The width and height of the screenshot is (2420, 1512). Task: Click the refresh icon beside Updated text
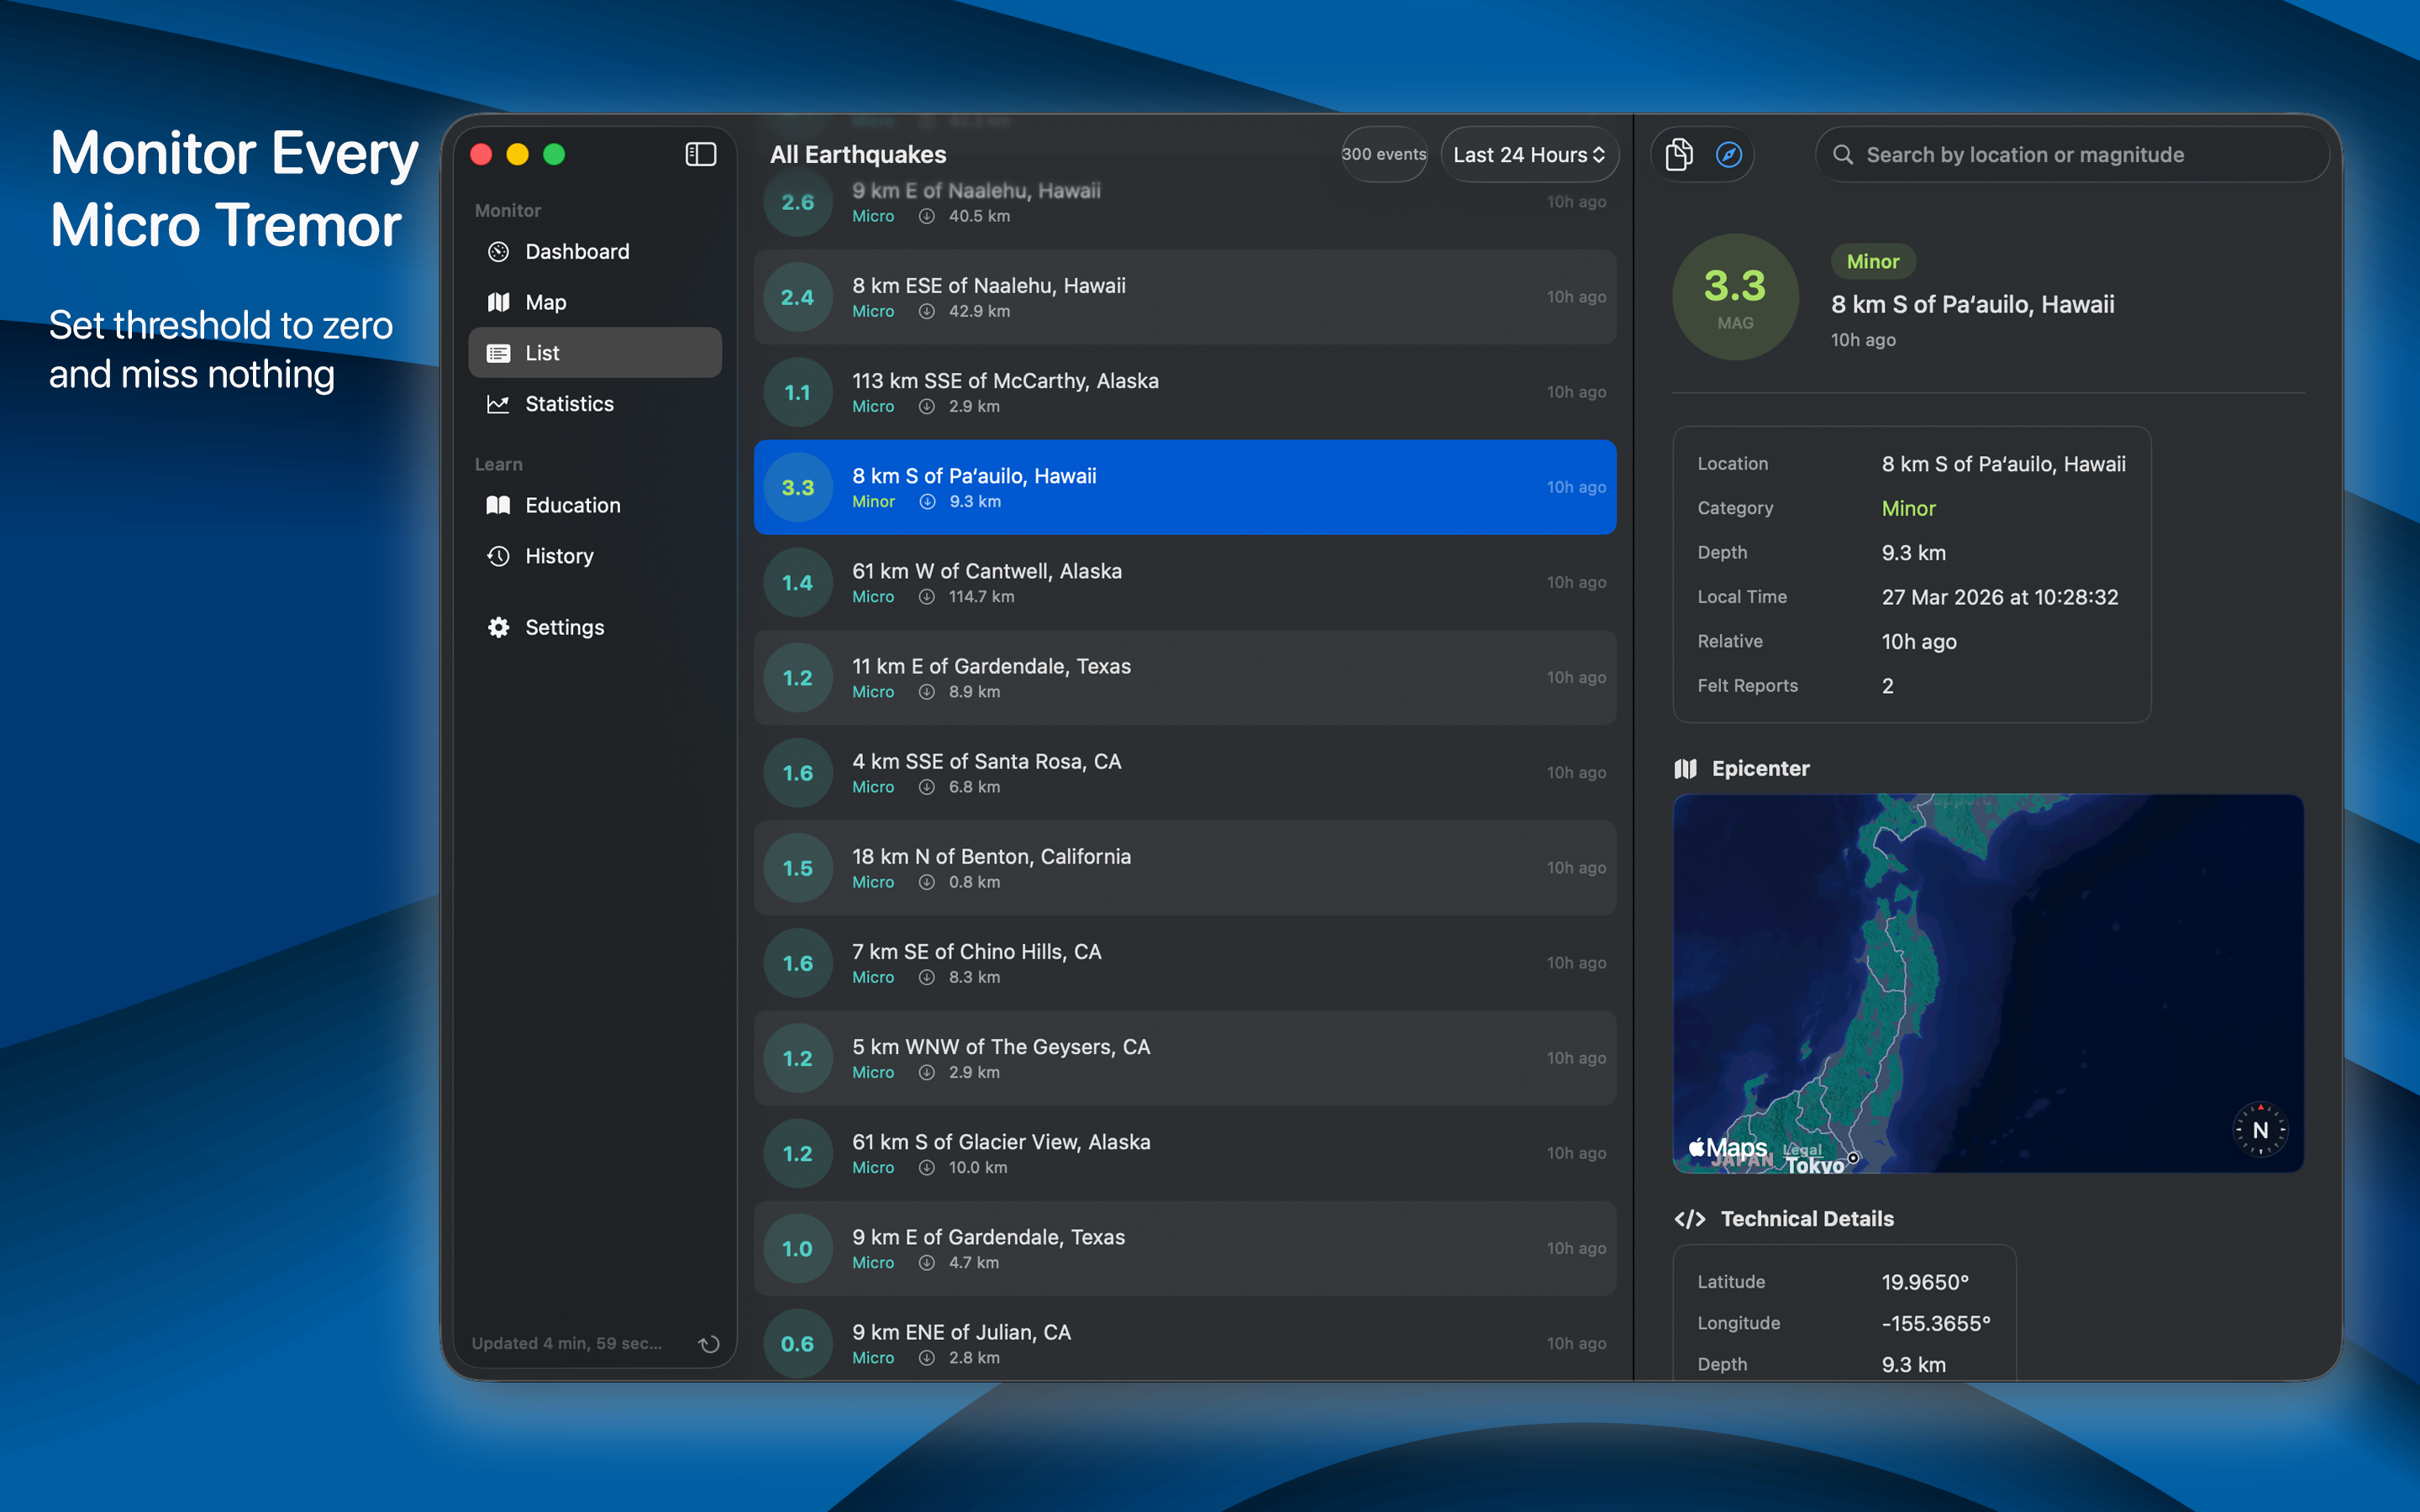(x=709, y=1343)
